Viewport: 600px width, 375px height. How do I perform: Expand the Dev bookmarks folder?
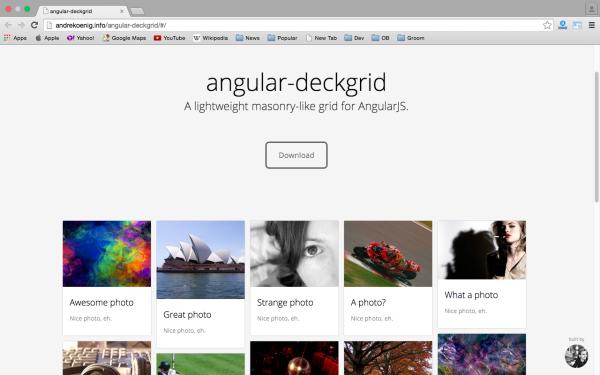click(354, 38)
